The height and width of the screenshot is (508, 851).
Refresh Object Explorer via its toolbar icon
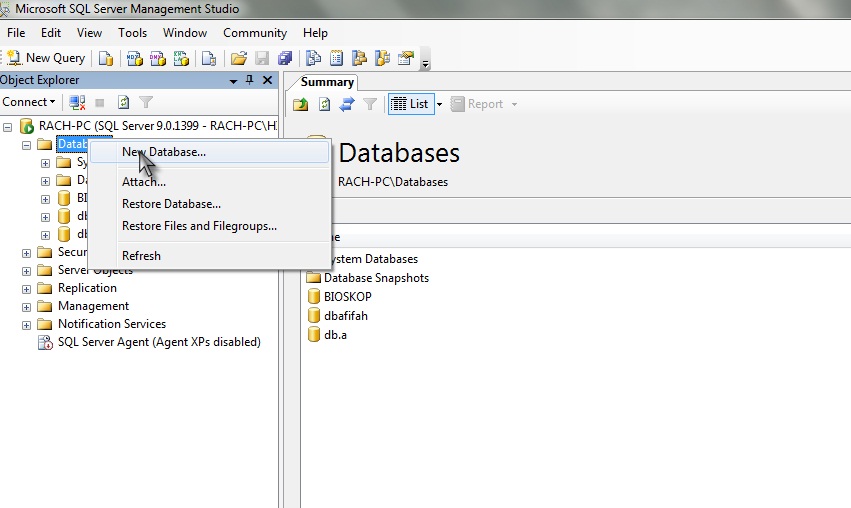123,103
